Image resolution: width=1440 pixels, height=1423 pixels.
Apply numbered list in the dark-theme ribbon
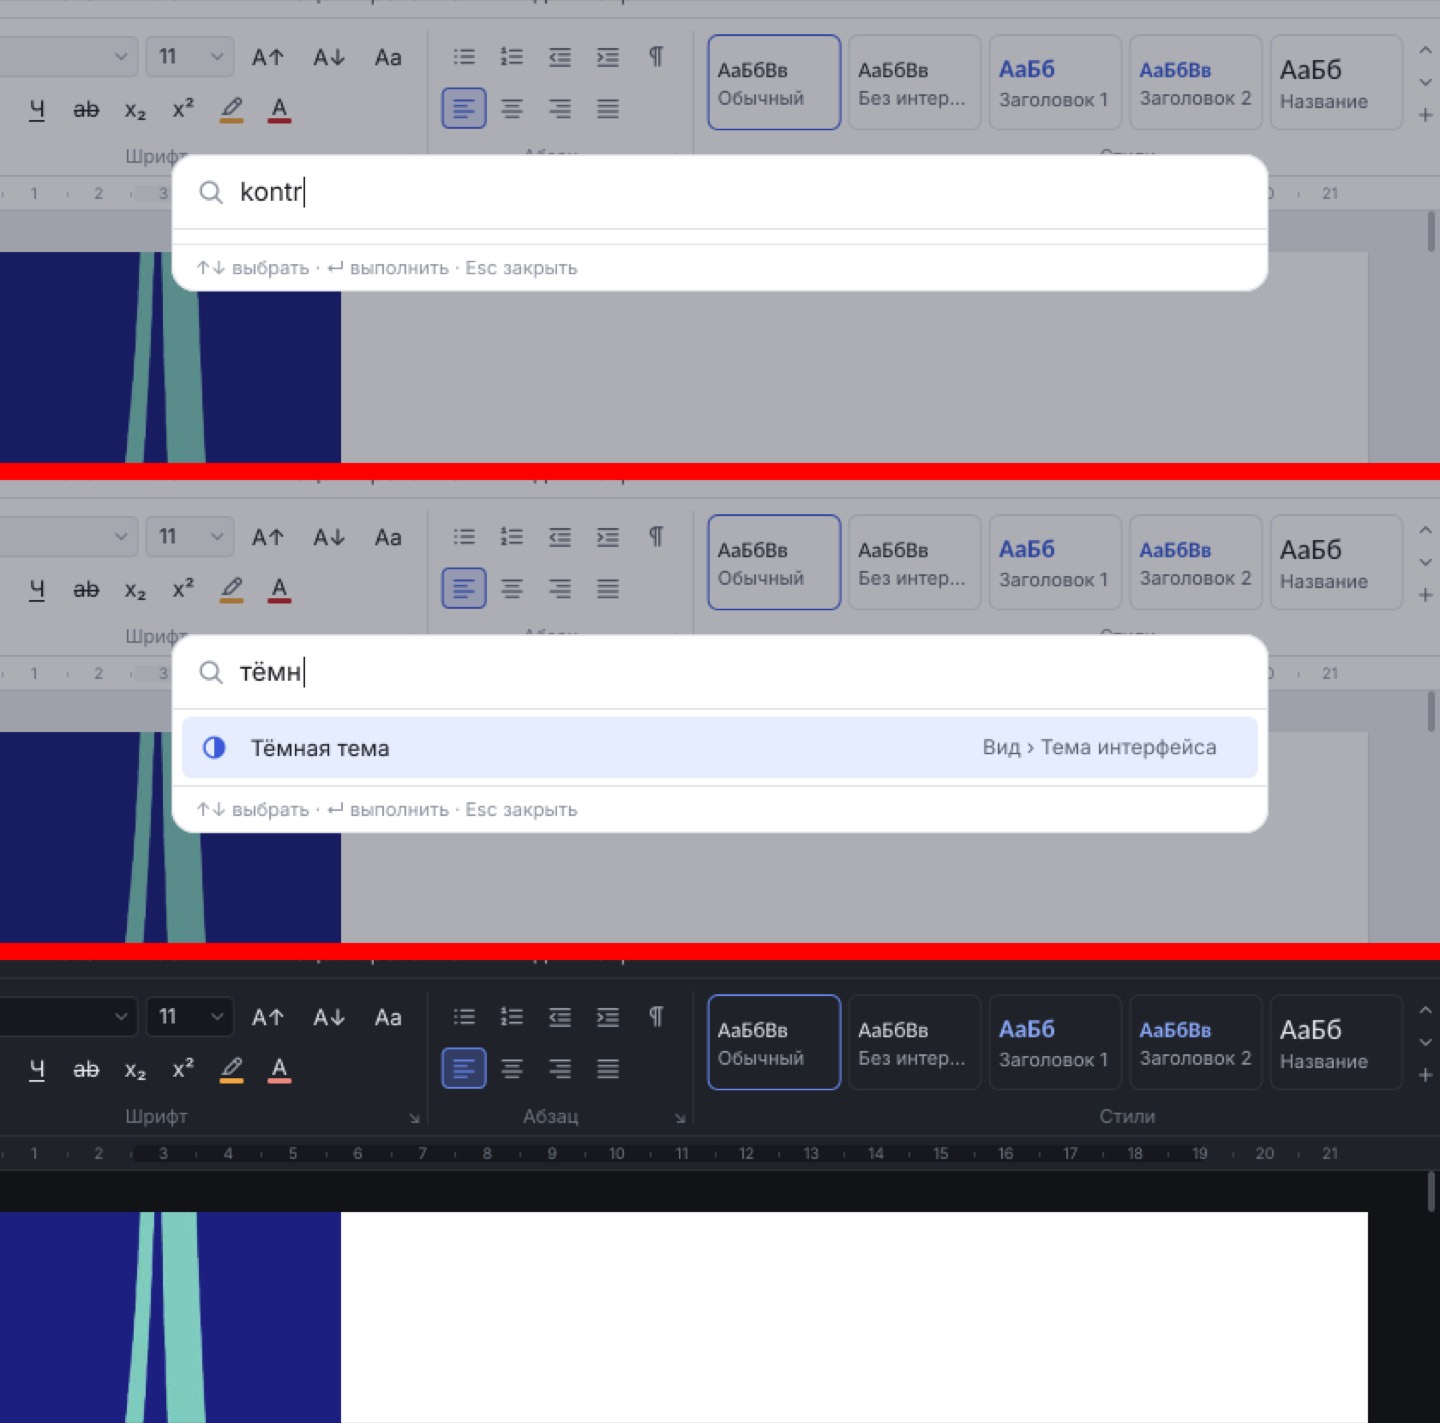click(512, 1017)
